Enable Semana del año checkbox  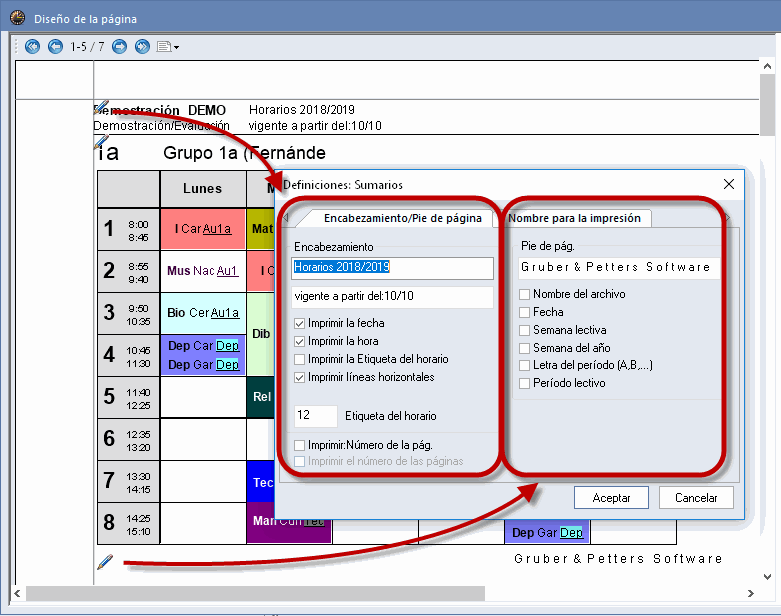524,348
